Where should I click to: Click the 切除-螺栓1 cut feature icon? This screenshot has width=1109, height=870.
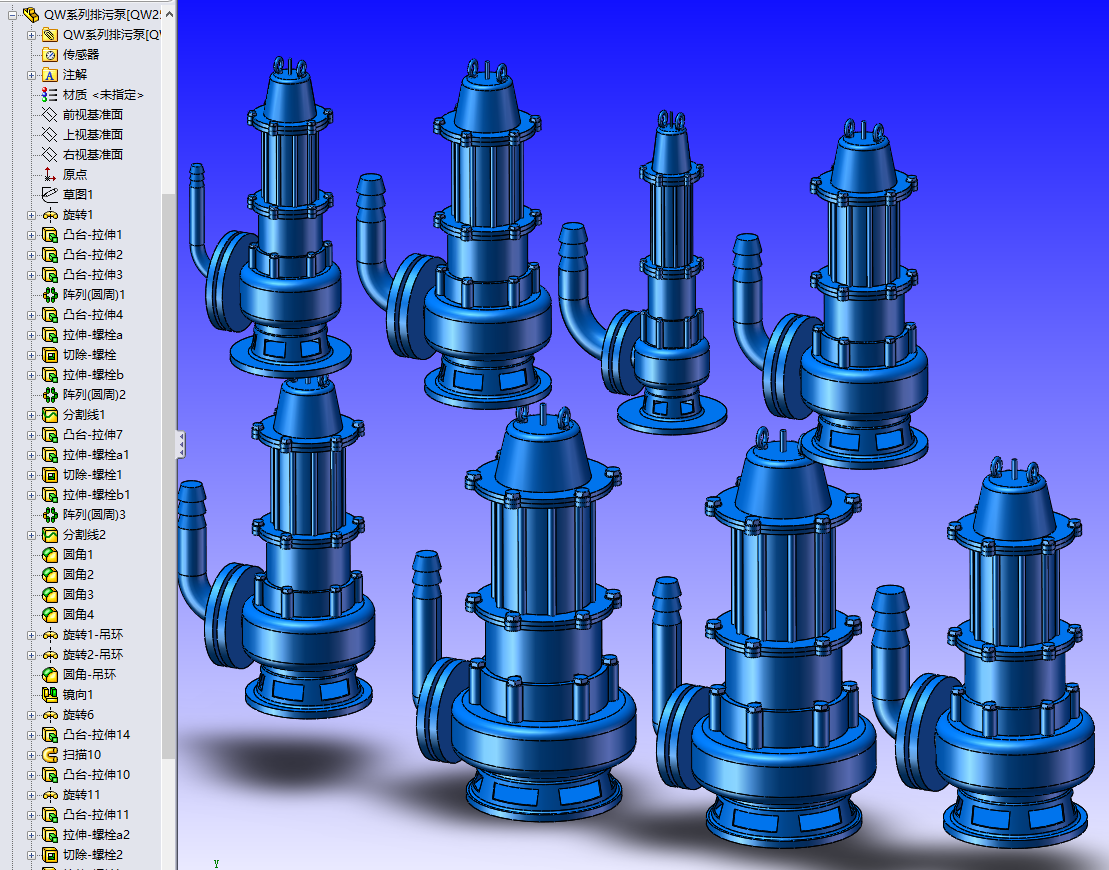(x=50, y=475)
